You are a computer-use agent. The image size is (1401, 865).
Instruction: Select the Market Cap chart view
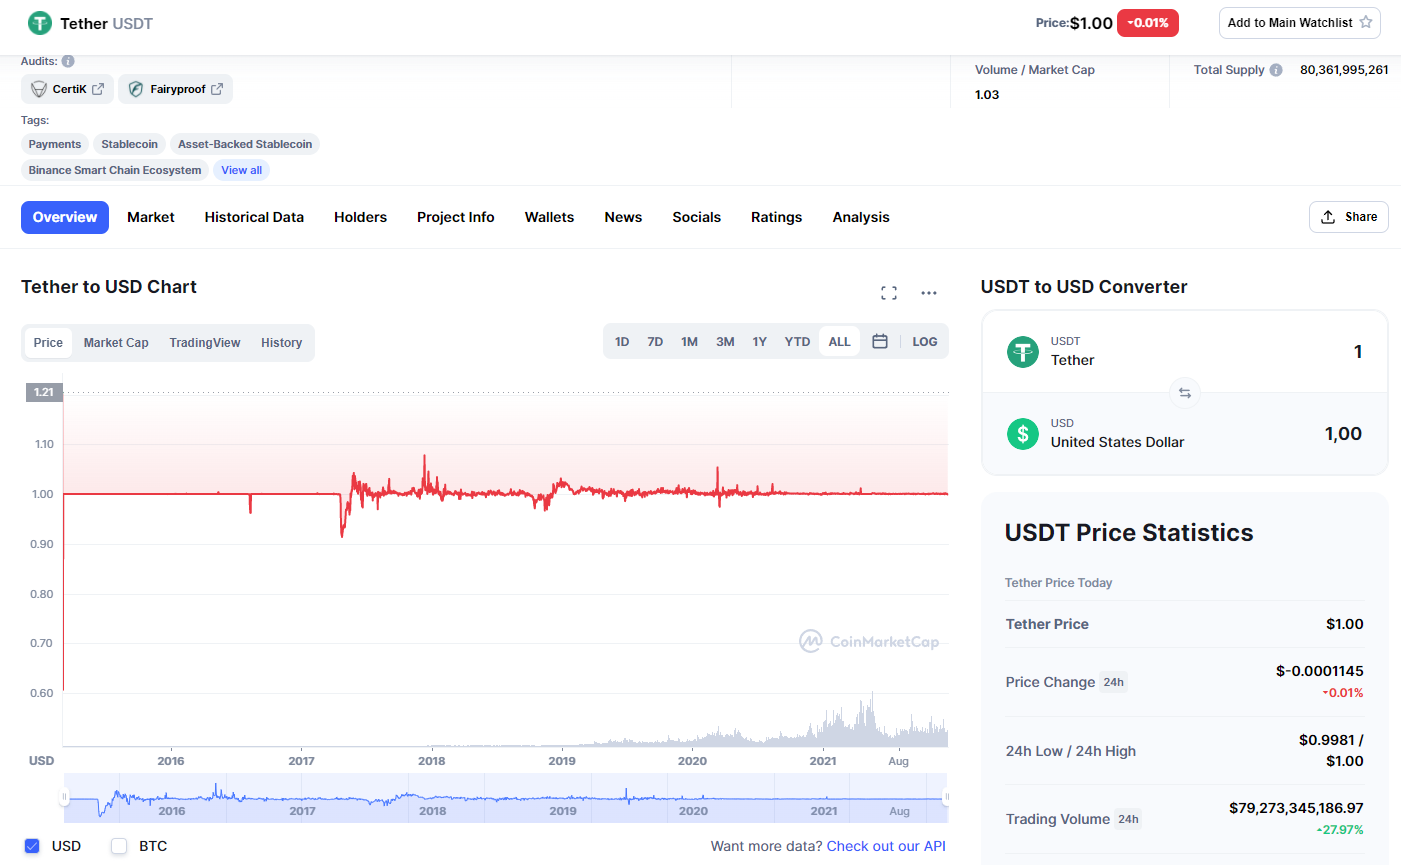point(116,343)
